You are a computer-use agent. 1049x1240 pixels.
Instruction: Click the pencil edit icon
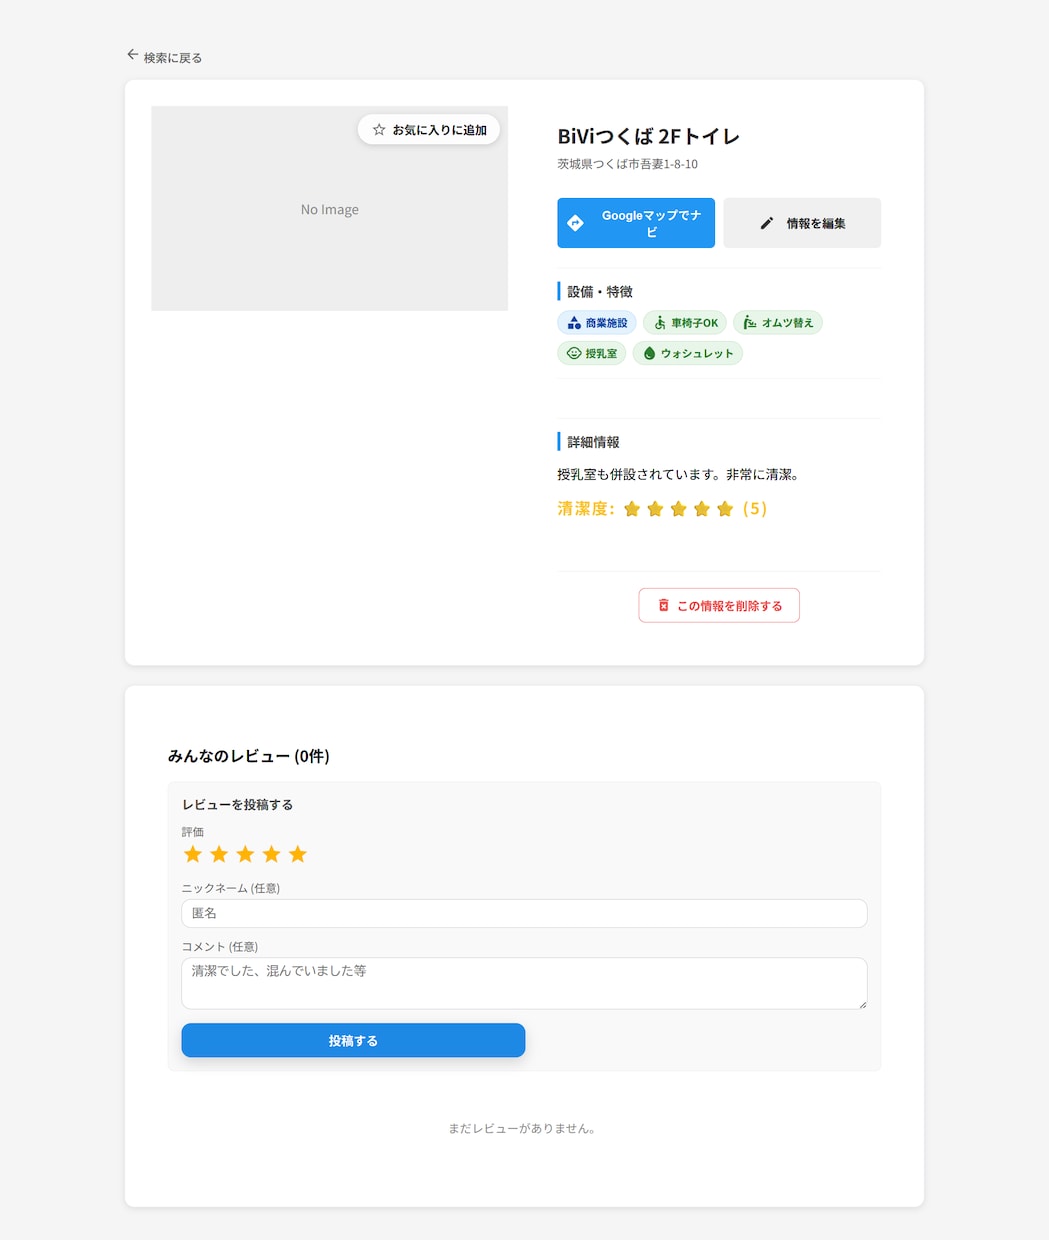pyautogui.click(x=767, y=223)
